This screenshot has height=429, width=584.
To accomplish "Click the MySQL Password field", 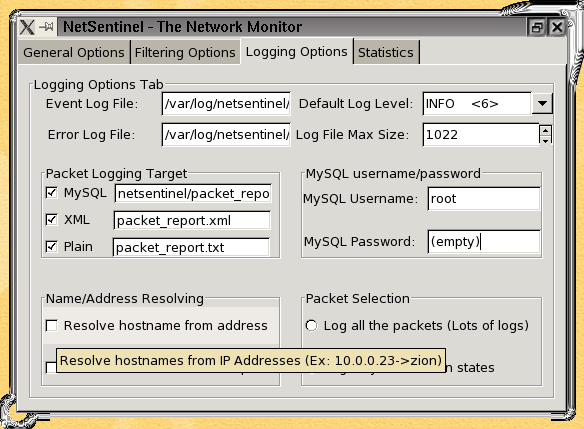I will [x=484, y=242].
